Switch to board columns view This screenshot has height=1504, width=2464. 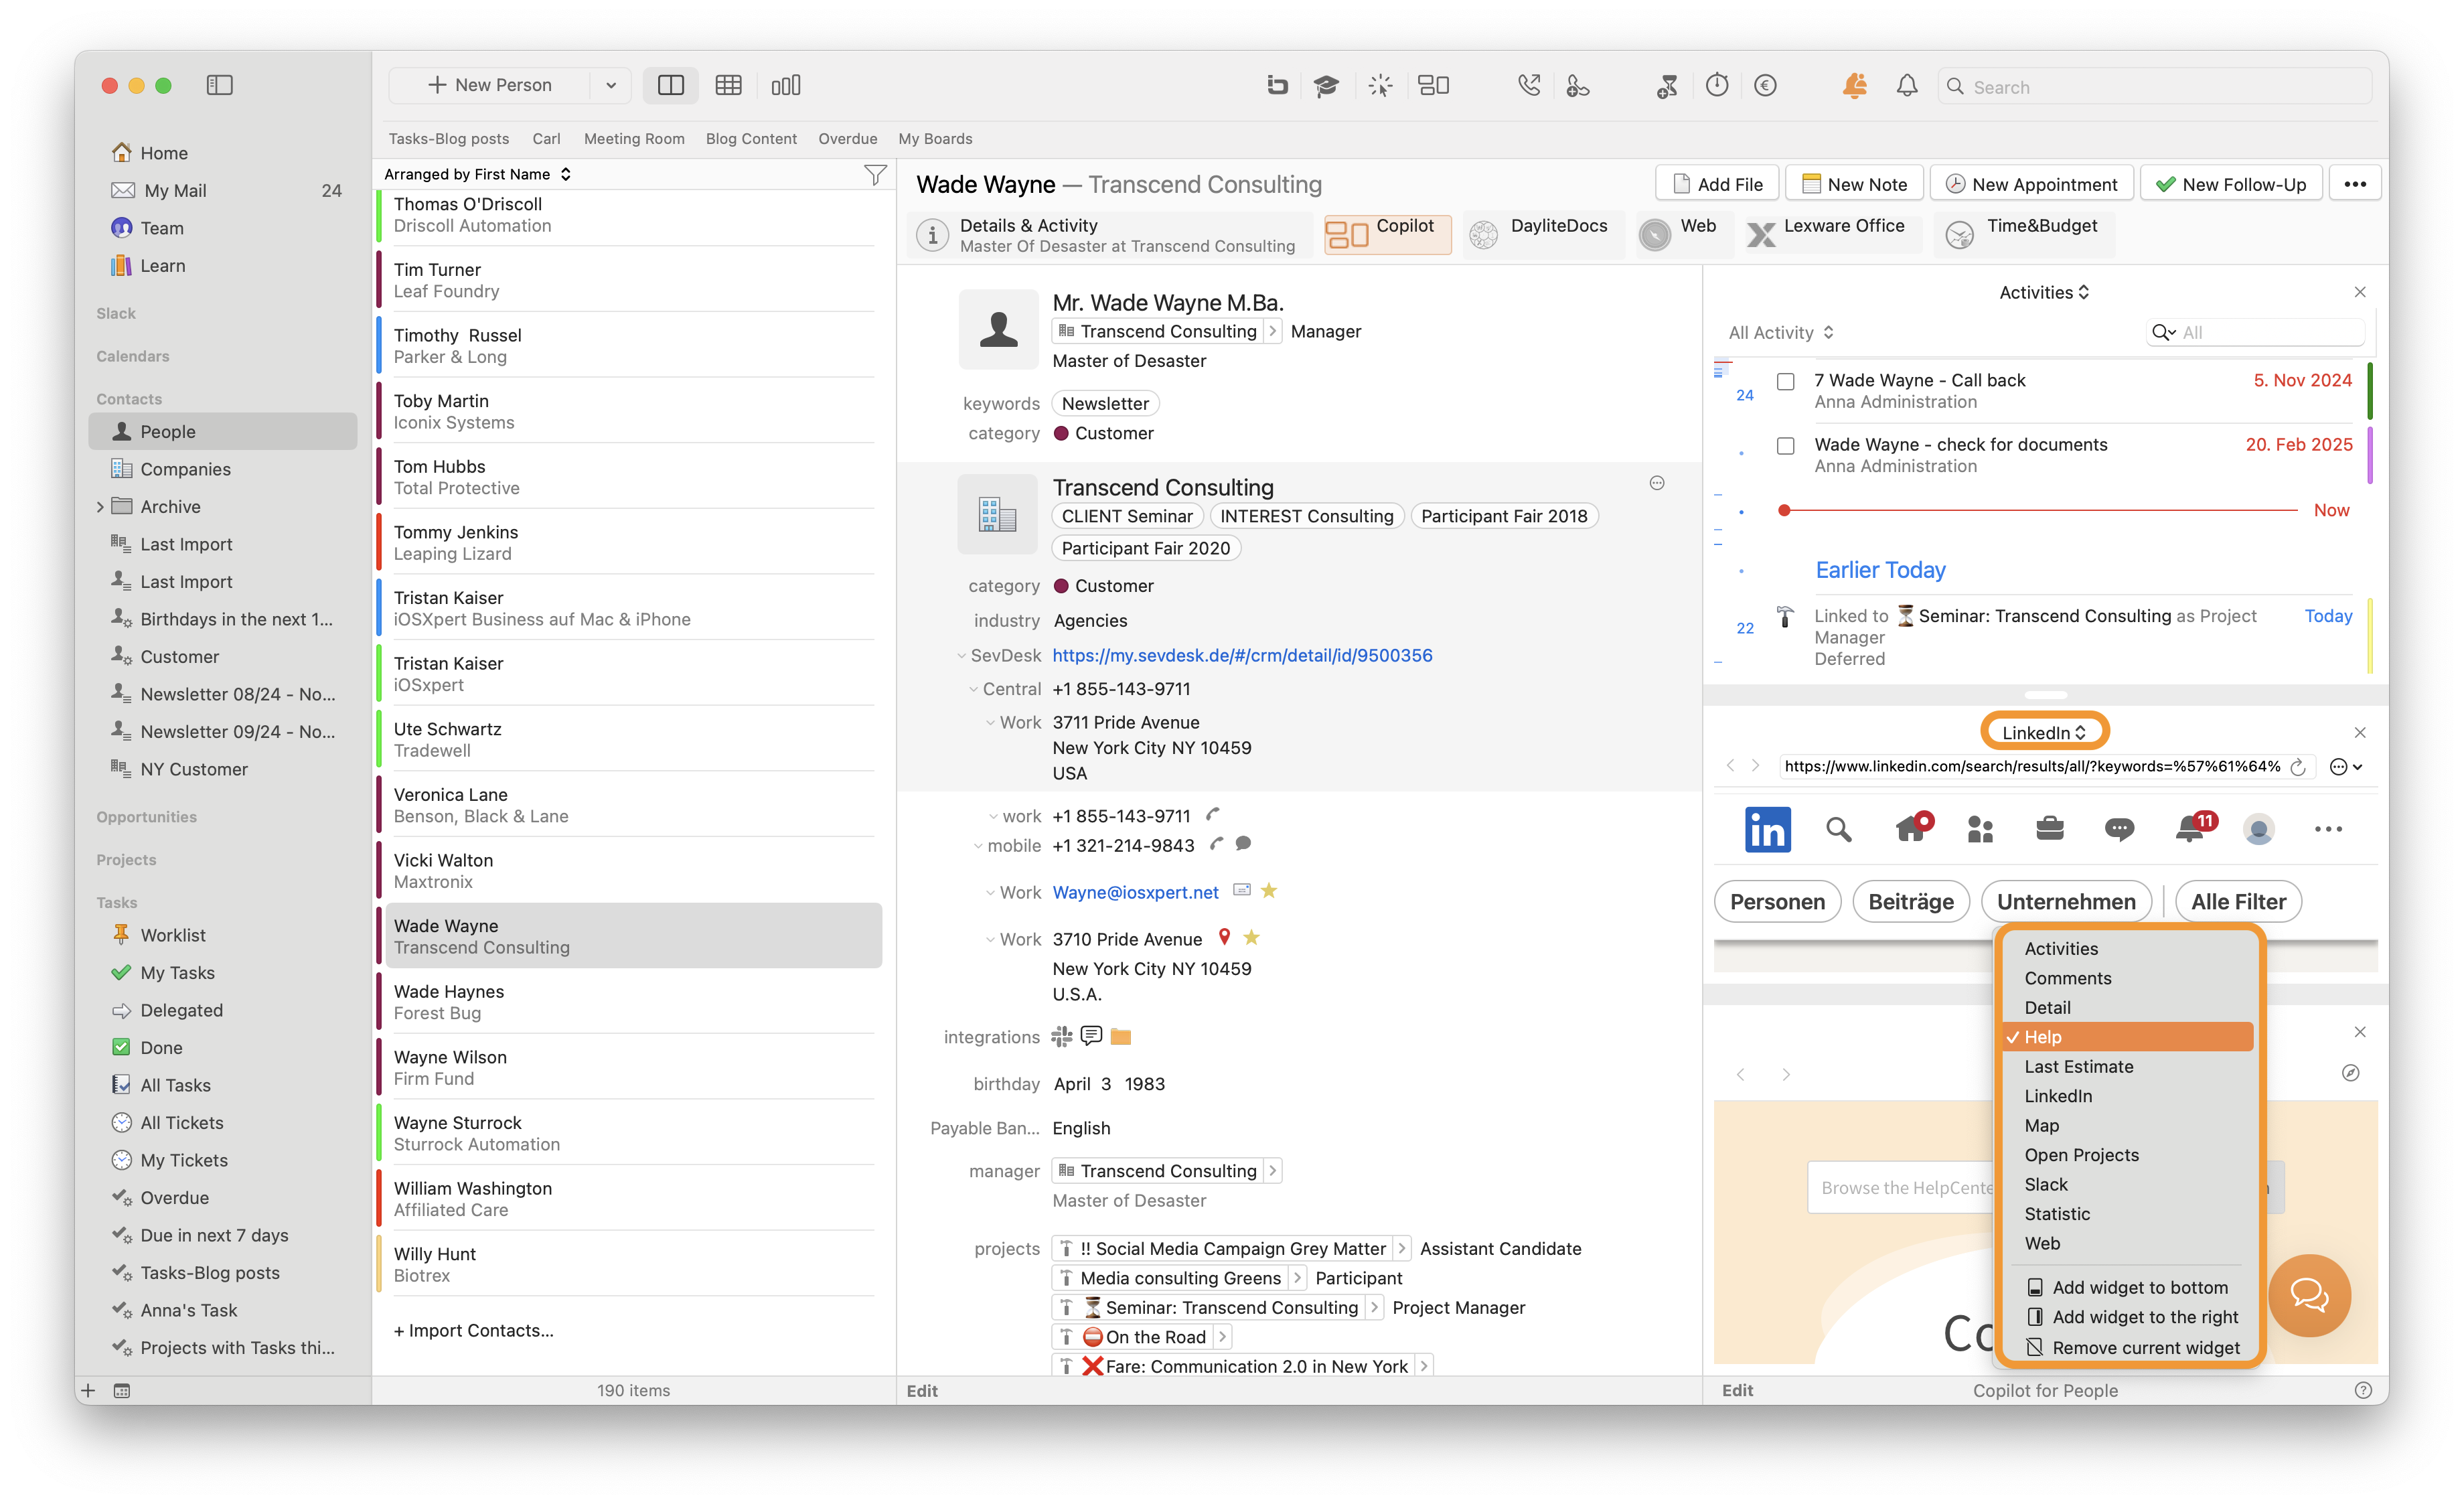tap(785, 85)
